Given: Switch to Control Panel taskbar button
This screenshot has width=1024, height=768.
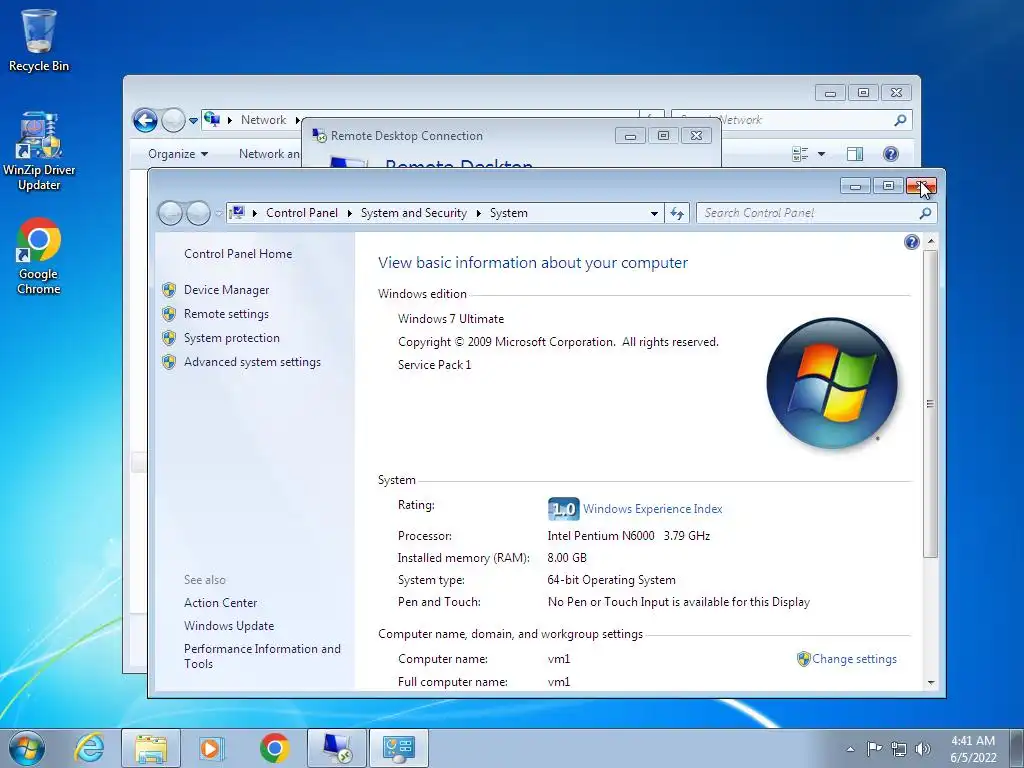Looking at the screenshot, I should (399, 748).
